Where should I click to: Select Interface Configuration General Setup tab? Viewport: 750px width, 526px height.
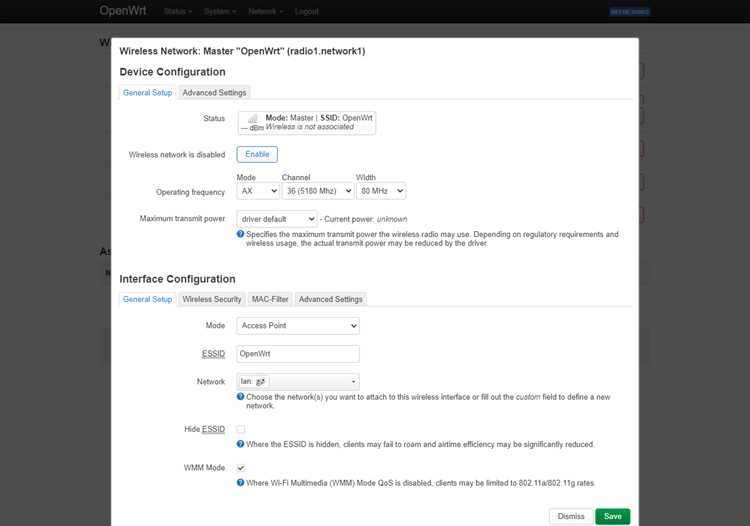pos(147,299)
